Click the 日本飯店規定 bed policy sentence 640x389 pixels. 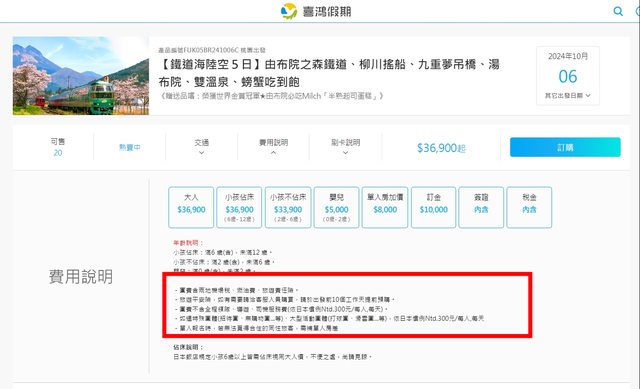click(272, 357)
